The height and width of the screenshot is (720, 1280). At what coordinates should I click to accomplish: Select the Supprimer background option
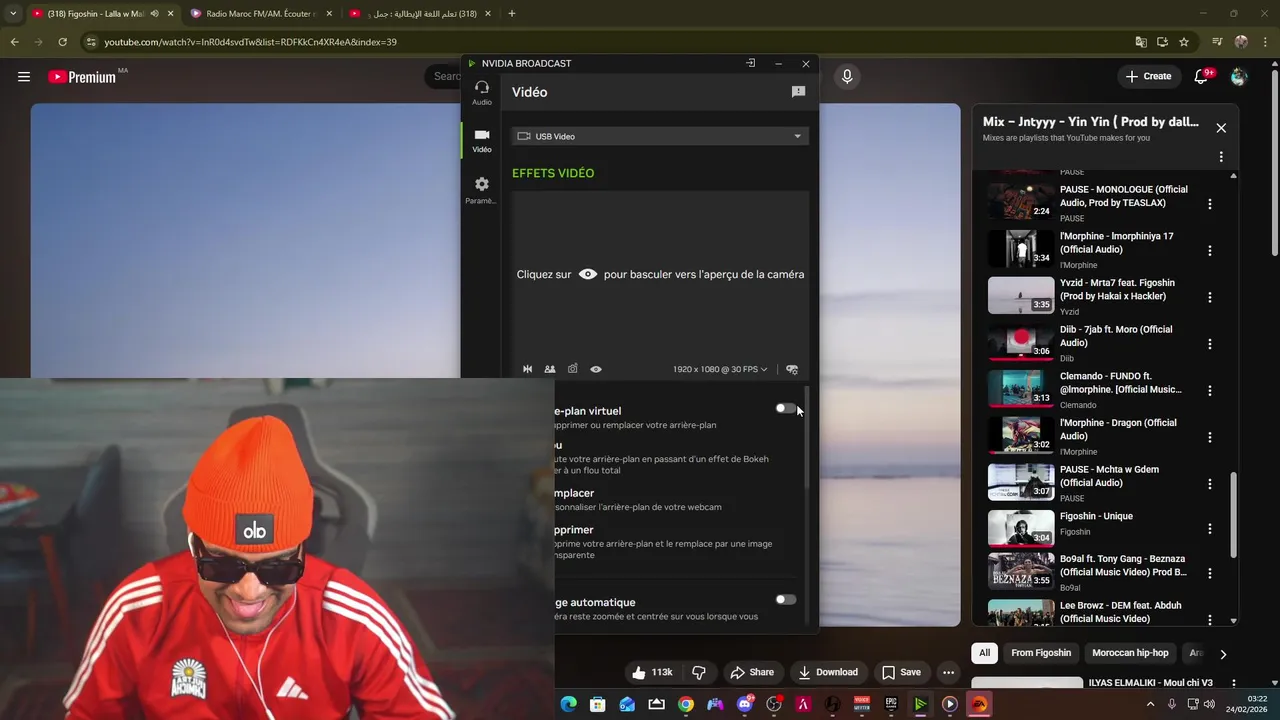(x=664, y=542)
